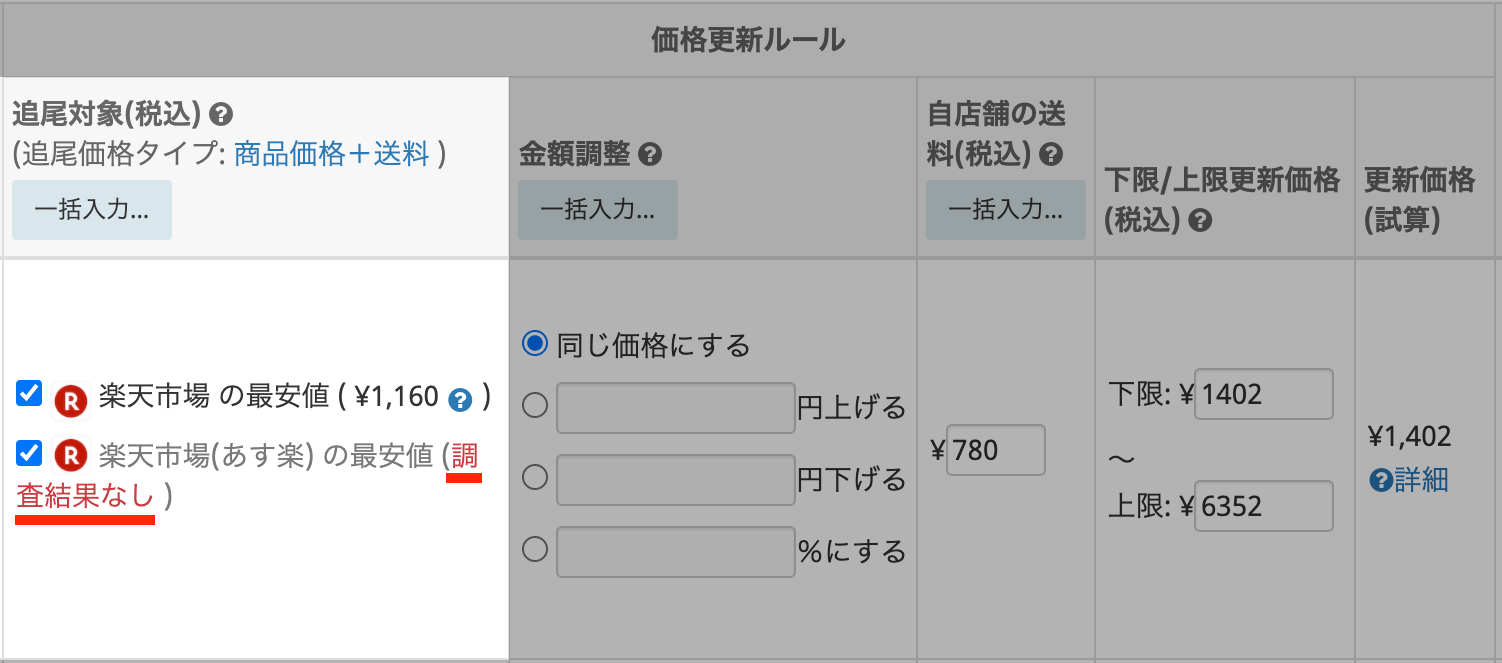Uncheck 楽天市場 の最安値 checkbox
The image size is (1502, 663).
(29, 394)
